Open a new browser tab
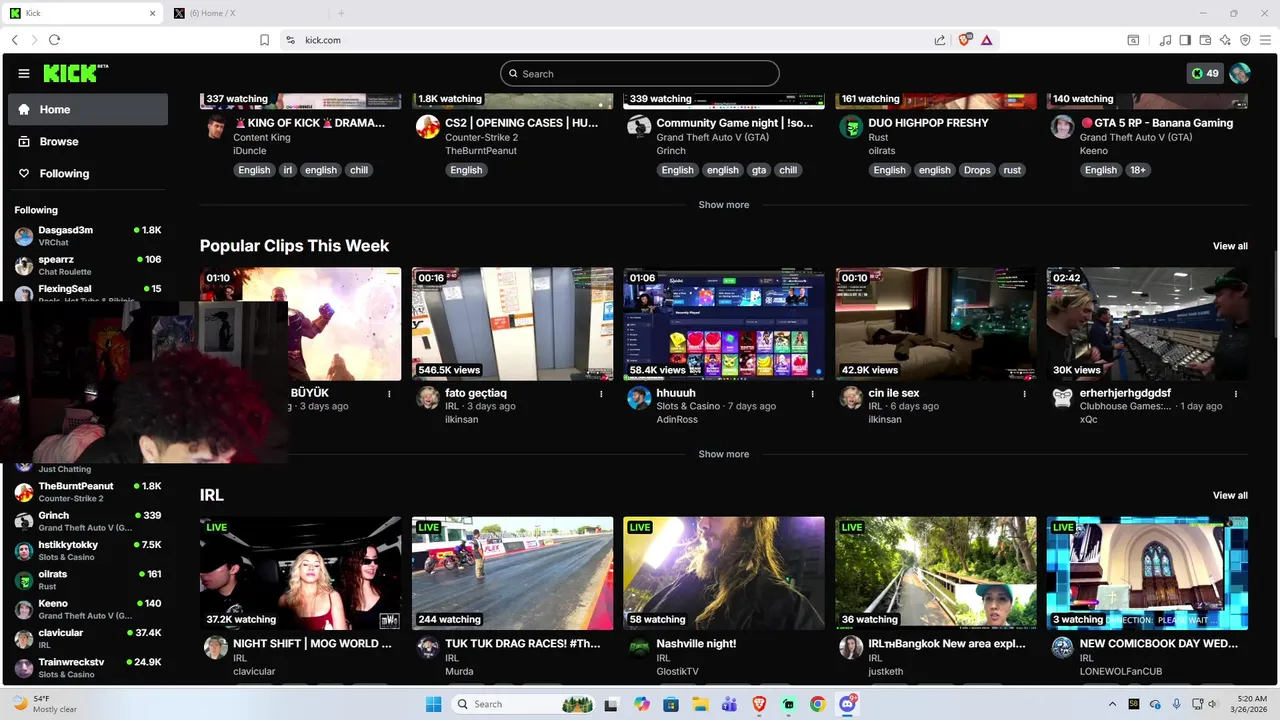The width and height of the screenshot is (1280, 720). click(341, 13)
